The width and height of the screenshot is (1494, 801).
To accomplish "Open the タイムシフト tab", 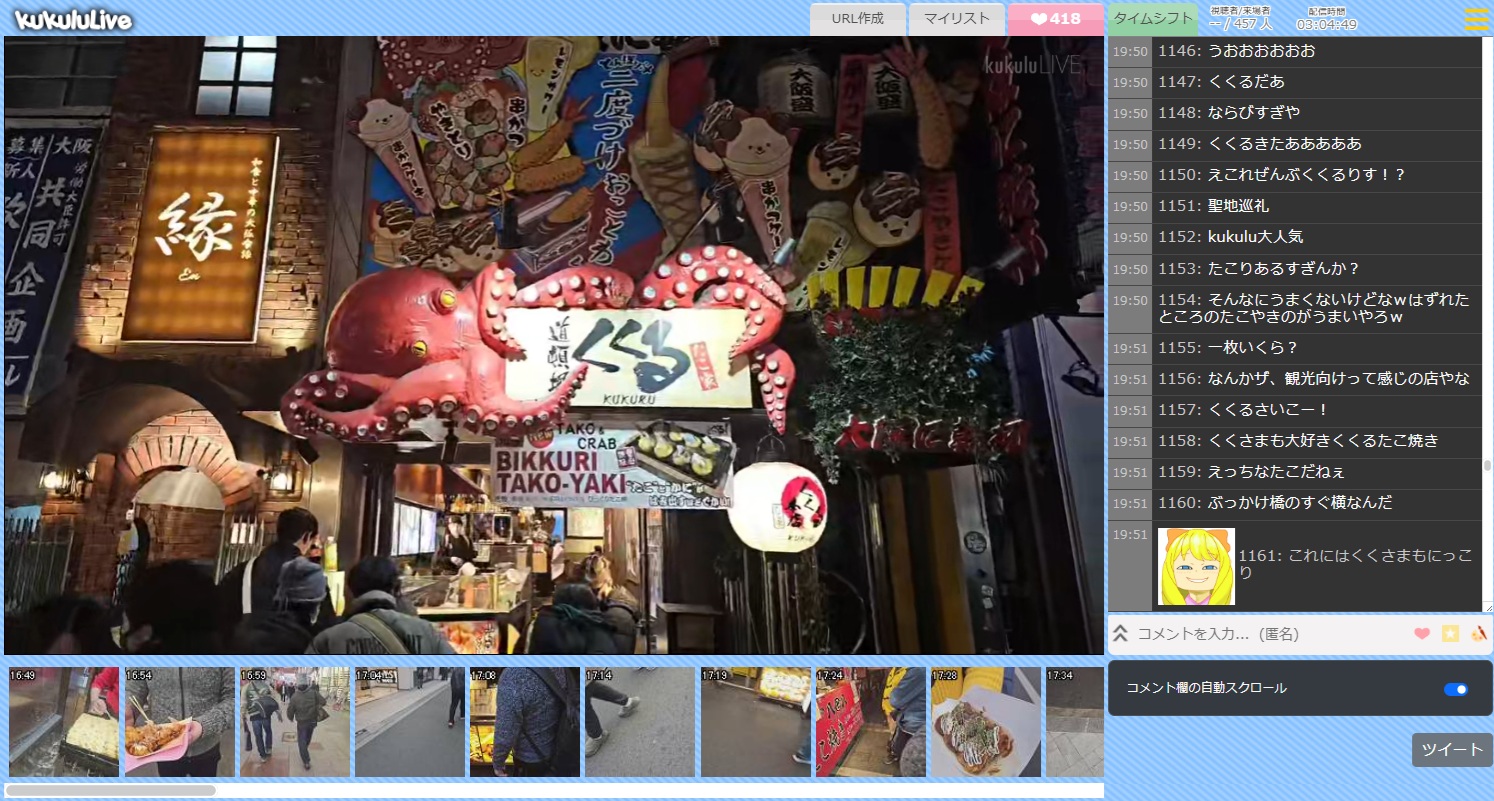I will coord(1152,19).
